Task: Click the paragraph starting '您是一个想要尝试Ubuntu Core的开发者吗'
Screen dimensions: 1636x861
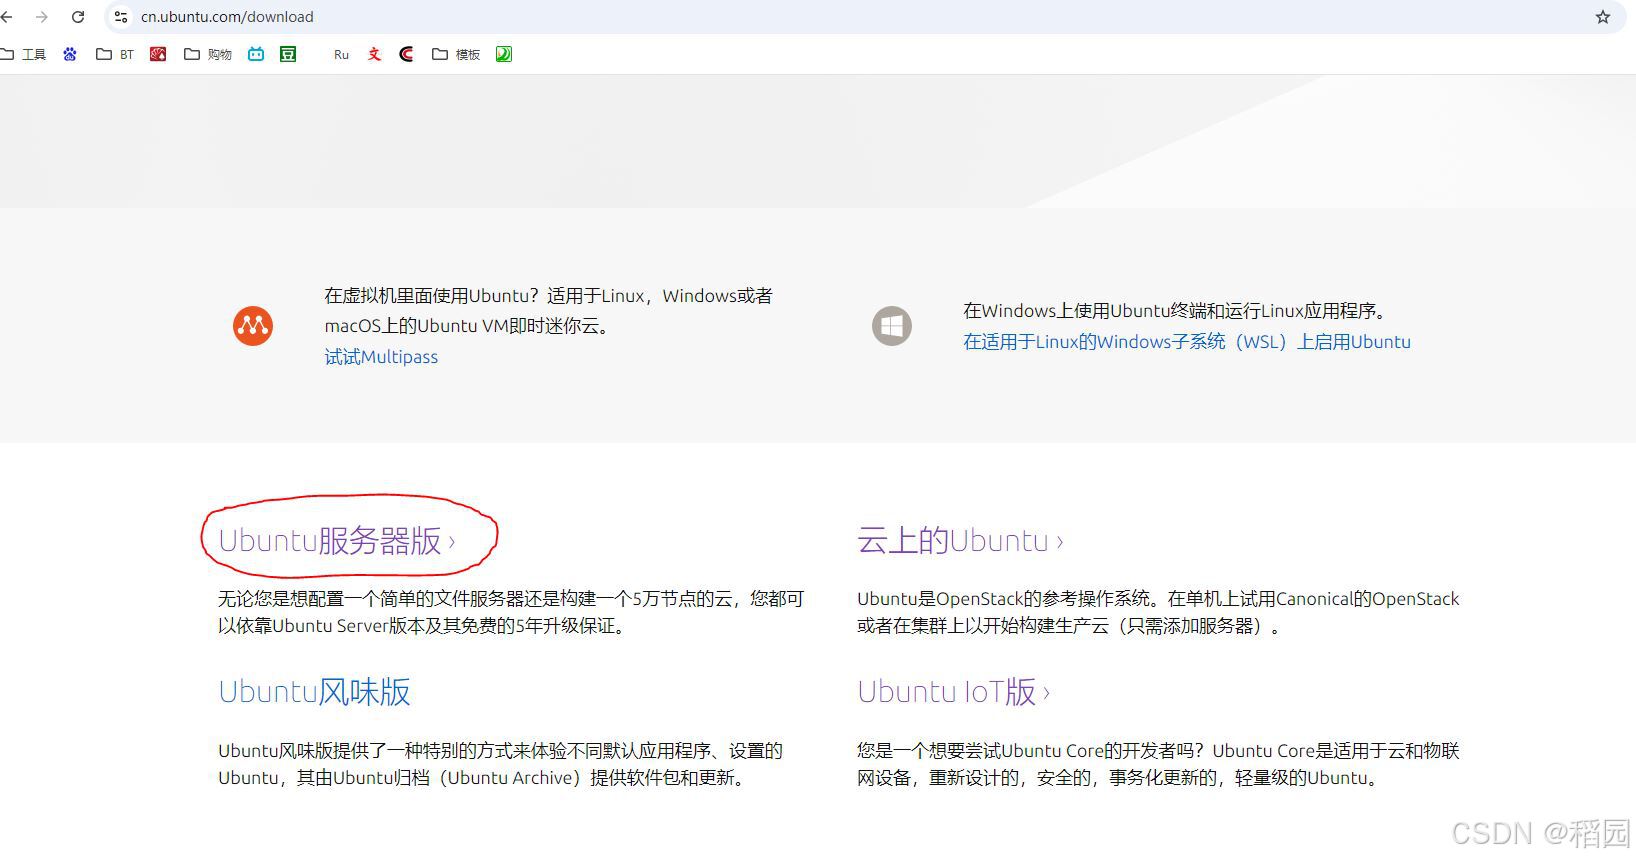Action: (1158, 764)
